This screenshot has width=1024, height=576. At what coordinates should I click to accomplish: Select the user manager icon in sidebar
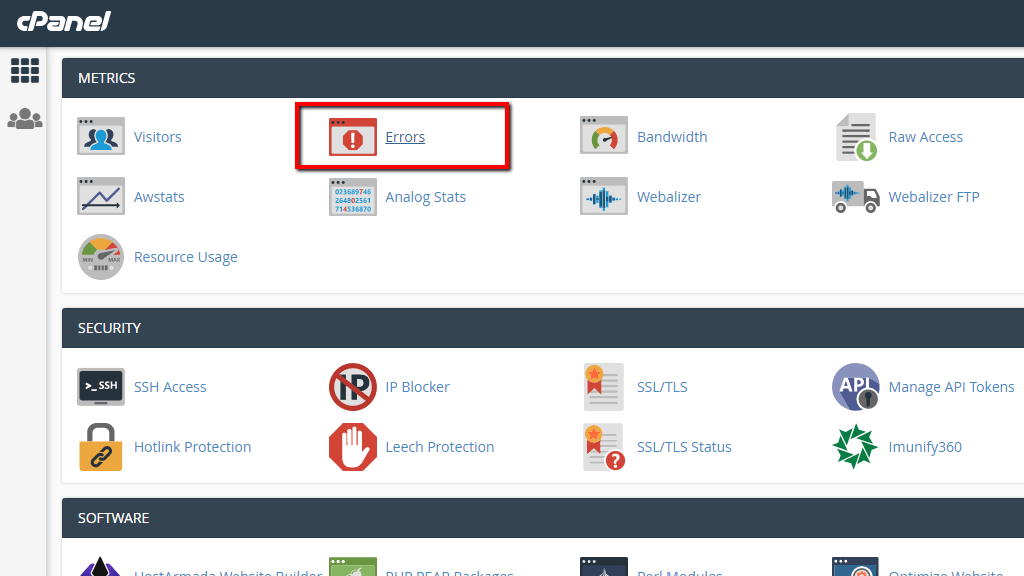tap(24, 118)
